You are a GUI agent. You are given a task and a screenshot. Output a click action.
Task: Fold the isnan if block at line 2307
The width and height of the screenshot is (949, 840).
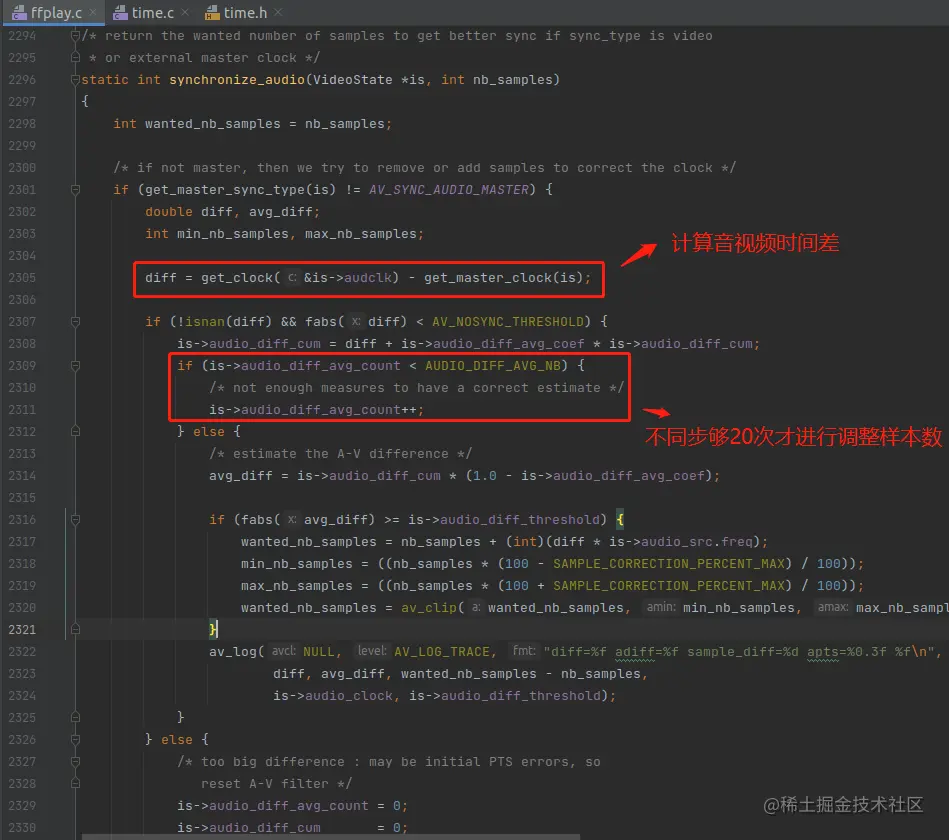click(75, 321)
